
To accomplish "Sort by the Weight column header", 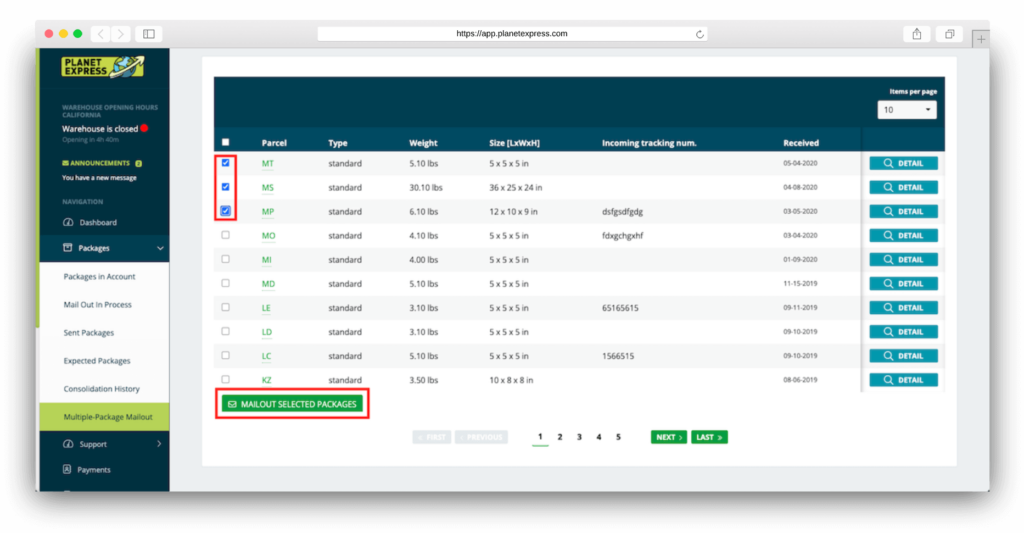I will (423, 143).
